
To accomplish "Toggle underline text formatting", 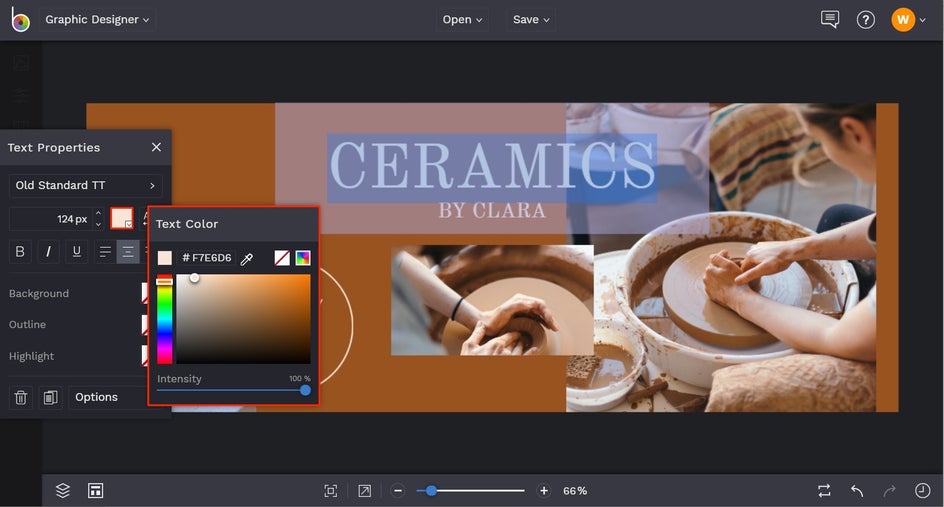I will [x=76, y=252].
